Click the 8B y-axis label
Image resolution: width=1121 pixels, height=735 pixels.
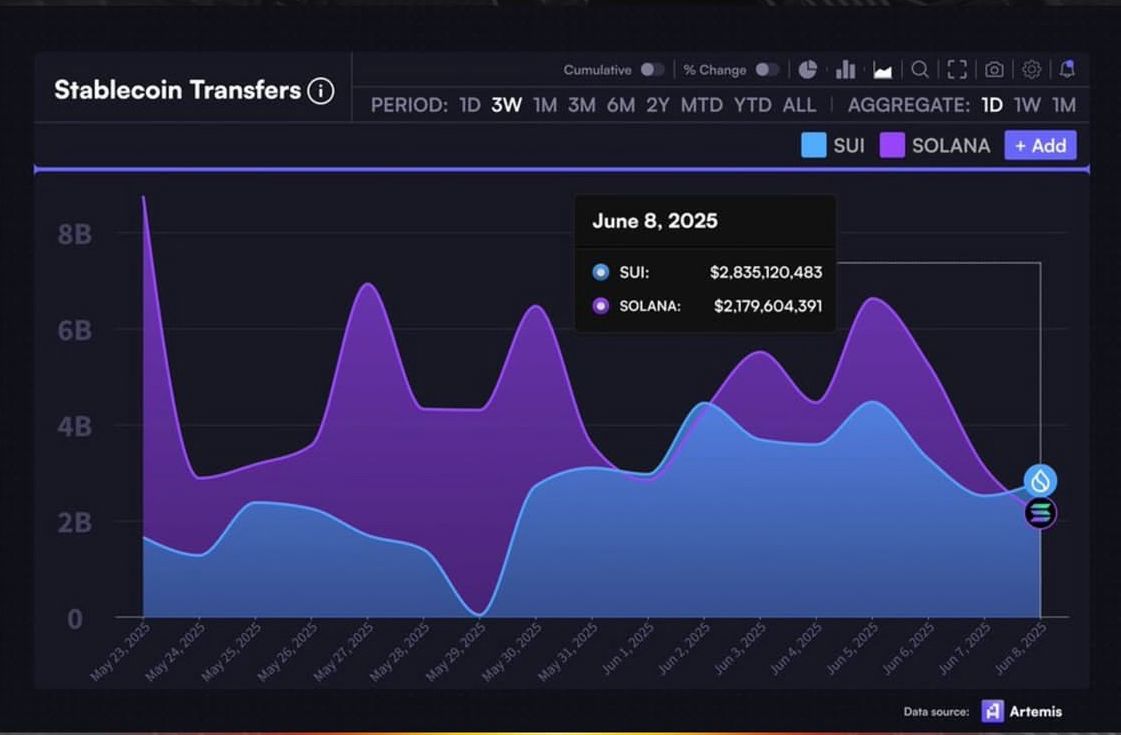(x=75, y=234)
